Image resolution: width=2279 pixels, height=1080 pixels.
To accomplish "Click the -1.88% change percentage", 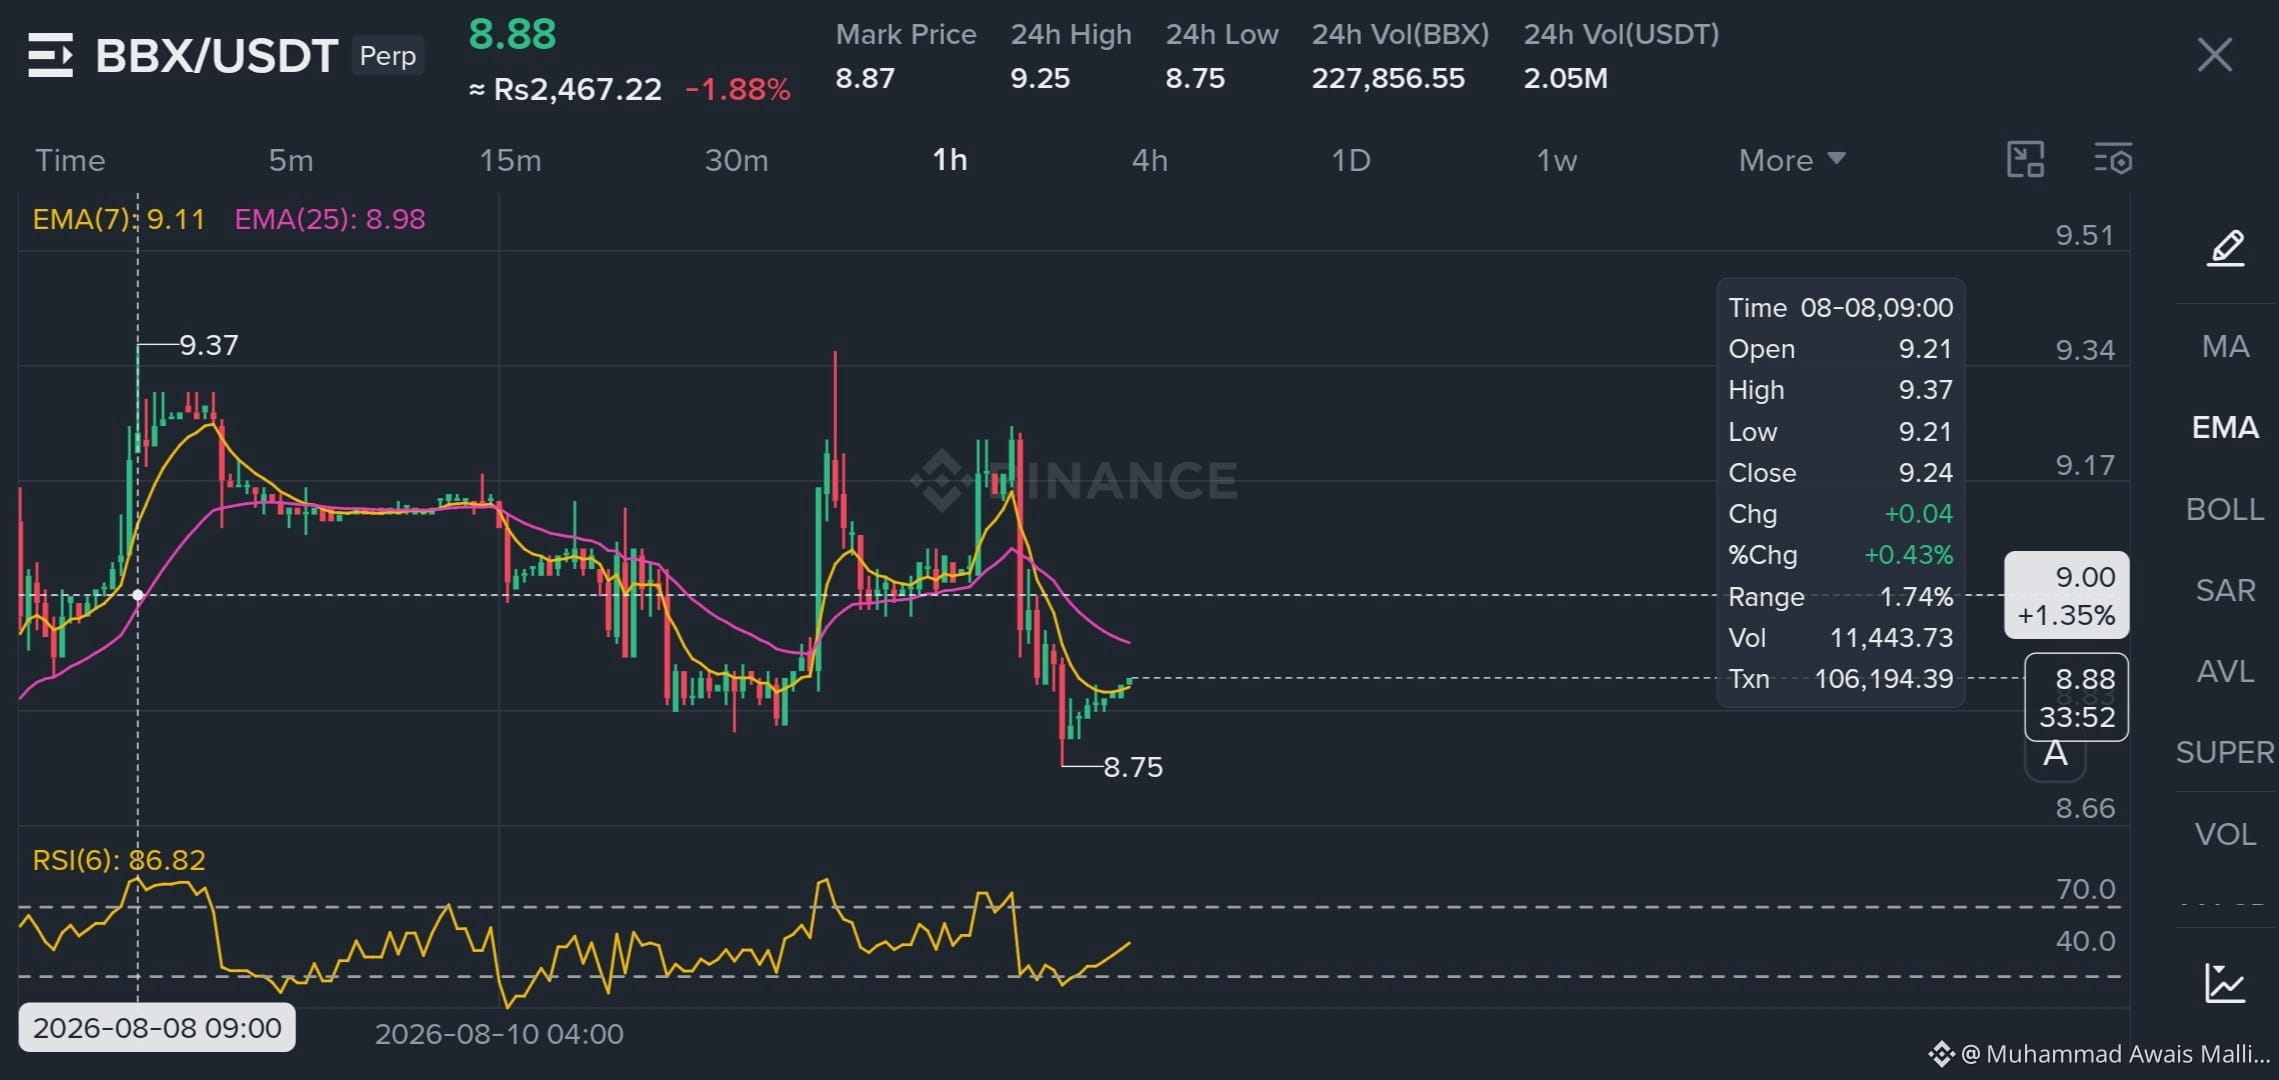I will (738, 90).
